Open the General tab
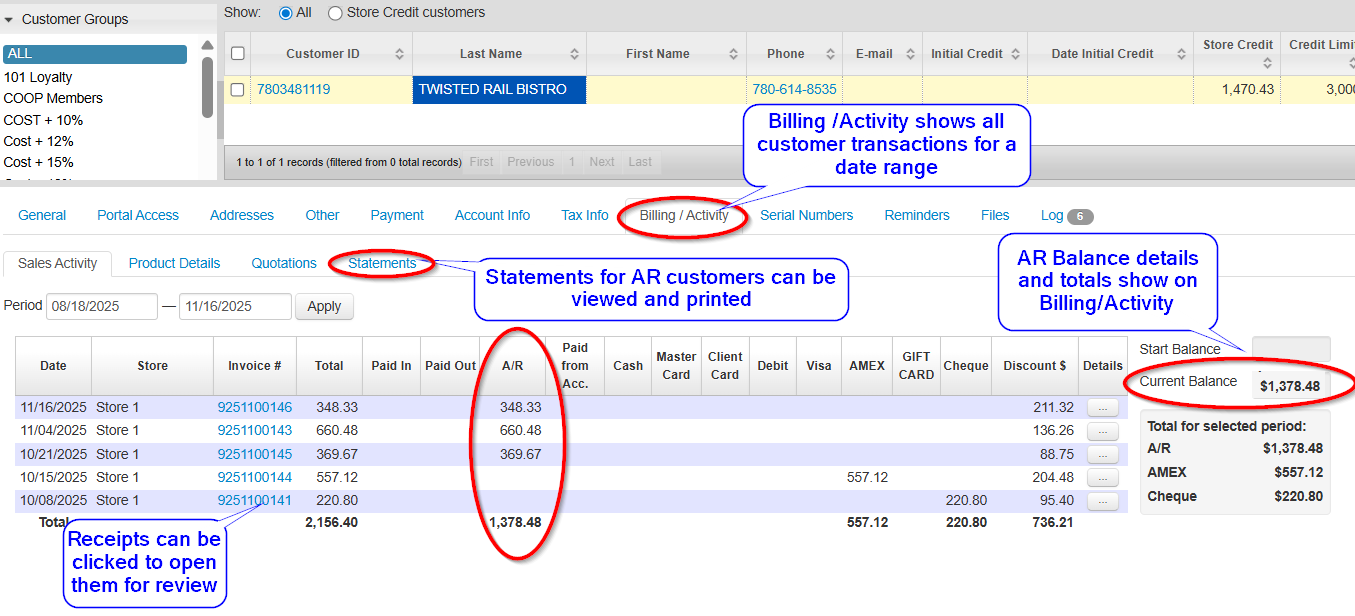Screen dimensions: 1355x616 42,215
